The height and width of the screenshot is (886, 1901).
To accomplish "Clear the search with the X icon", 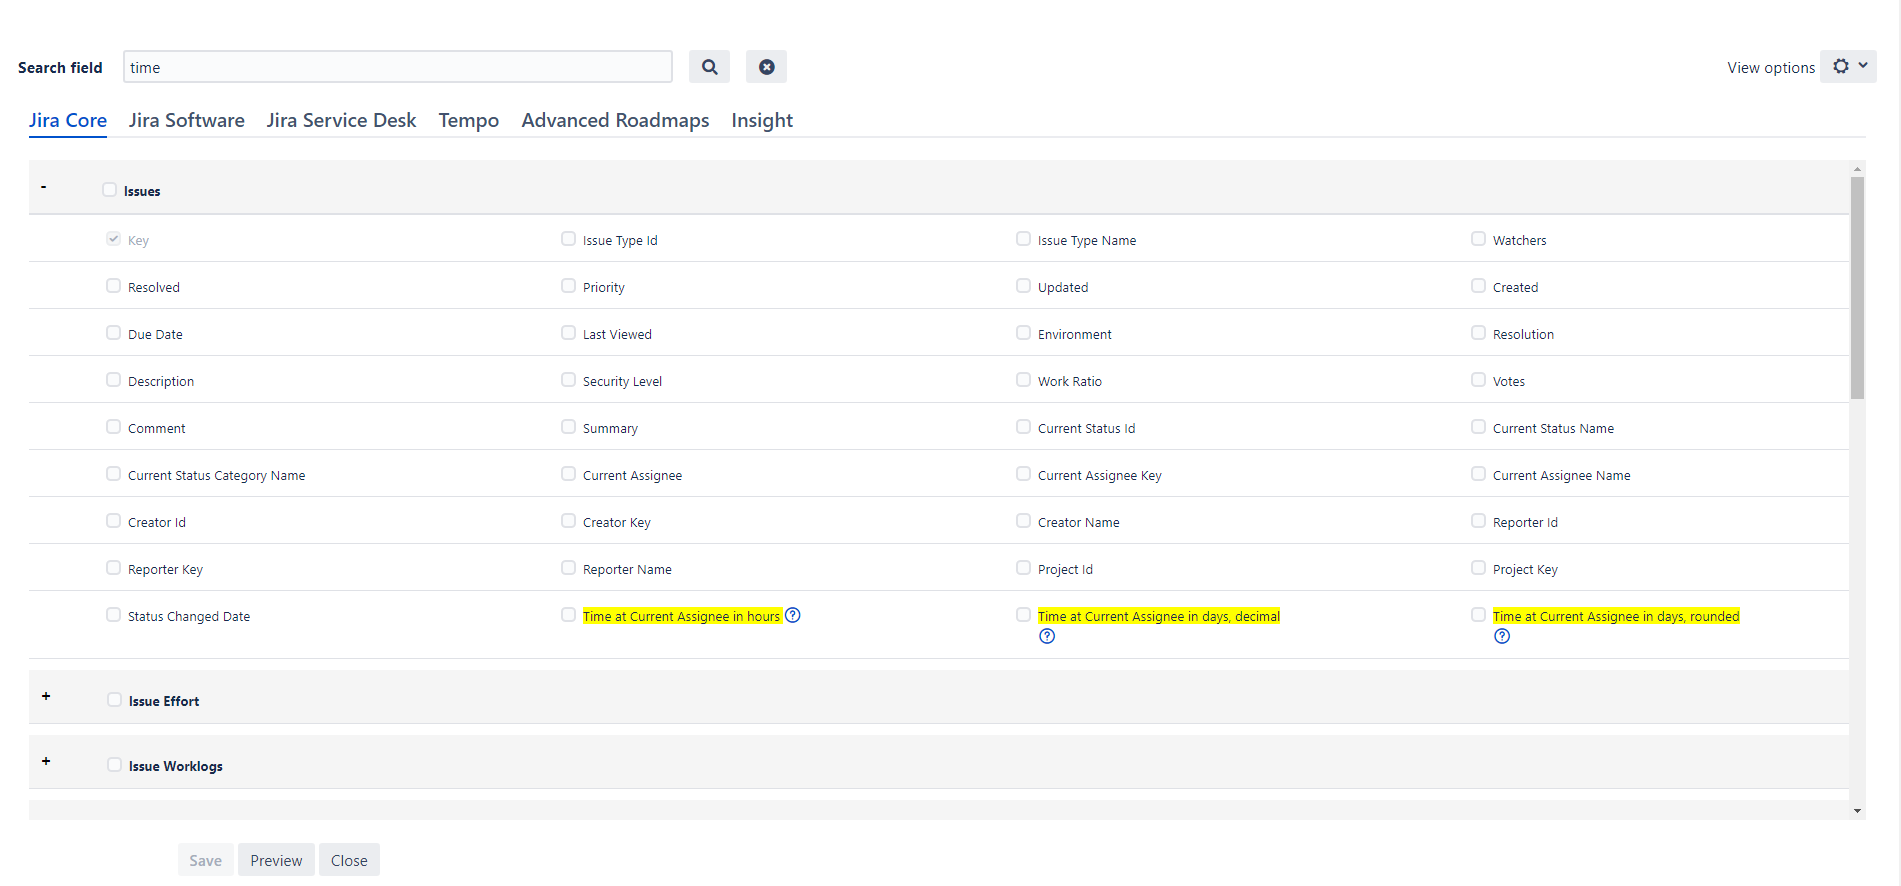I will pyautogui.click(x=766, y=67).
